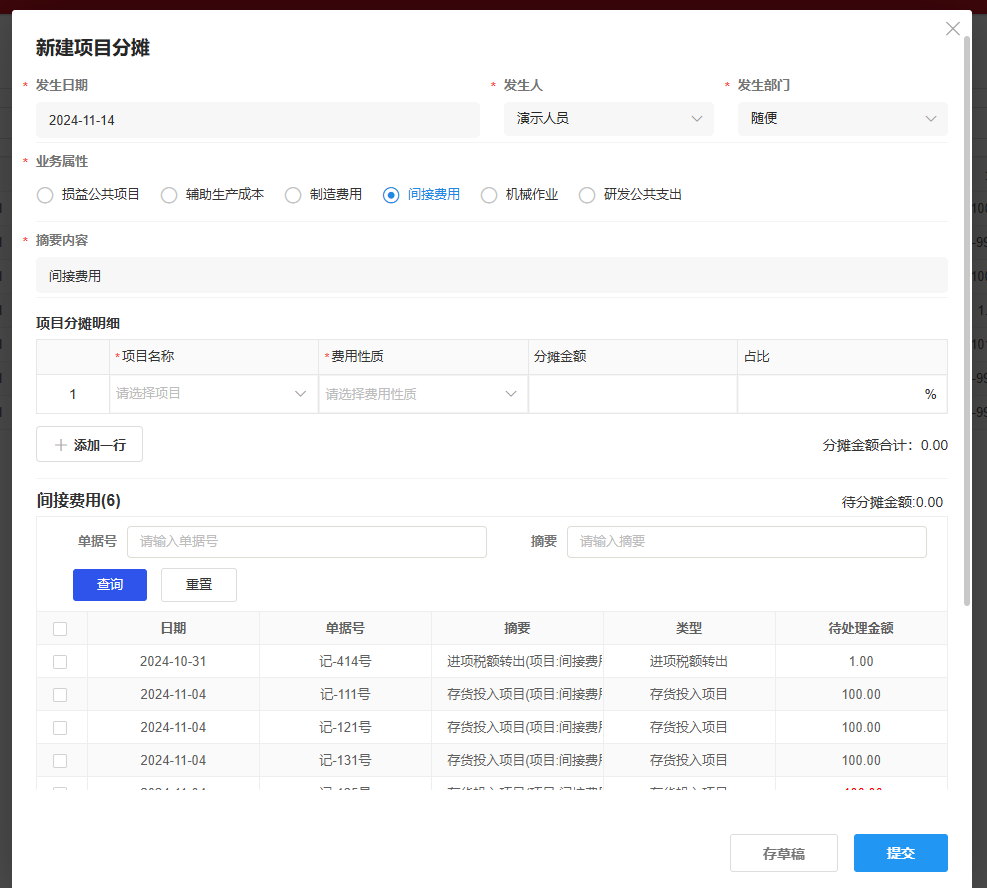
Task: Open the 请选择费用性质 dropdown
Action: [510, 393]
